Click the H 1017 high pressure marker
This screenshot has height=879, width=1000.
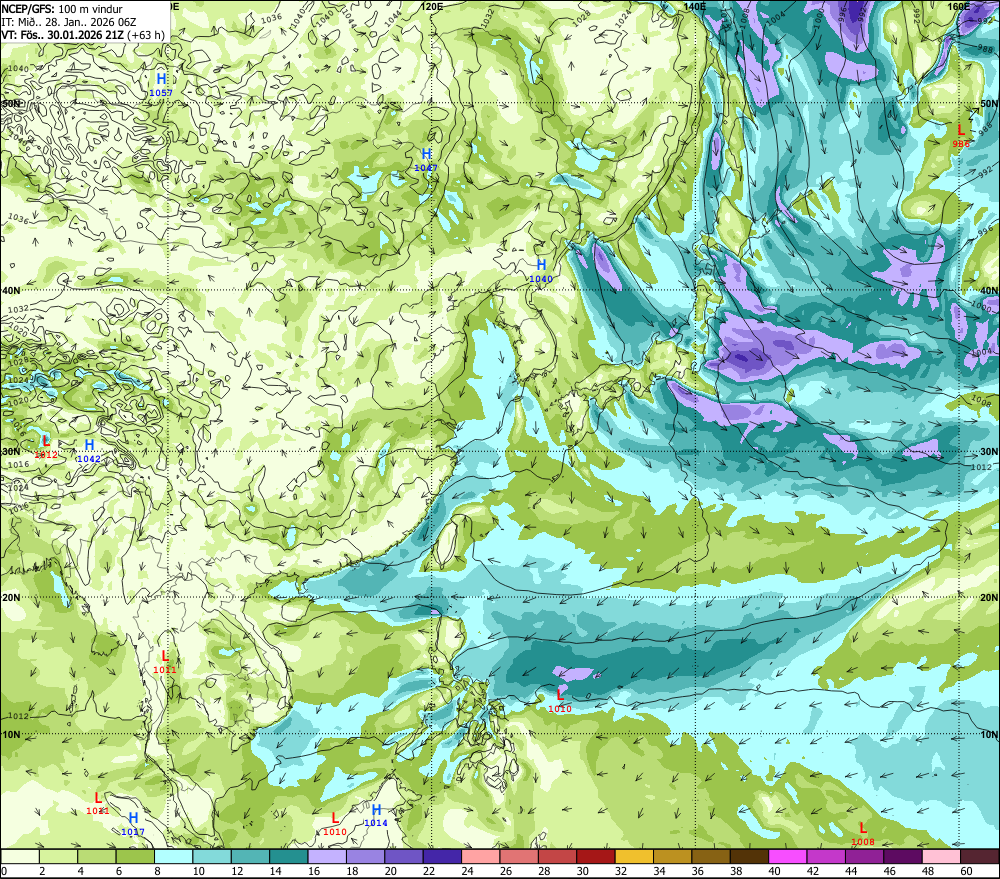coord(133,824)
